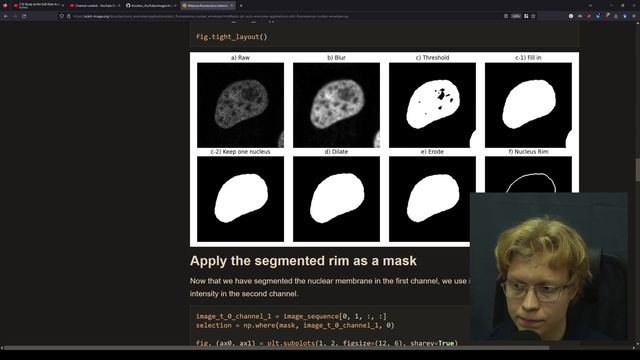The height and width of the screenshot is (360, 640).
Task: Close the active Measure fluorescence tab
Action: 231,6
